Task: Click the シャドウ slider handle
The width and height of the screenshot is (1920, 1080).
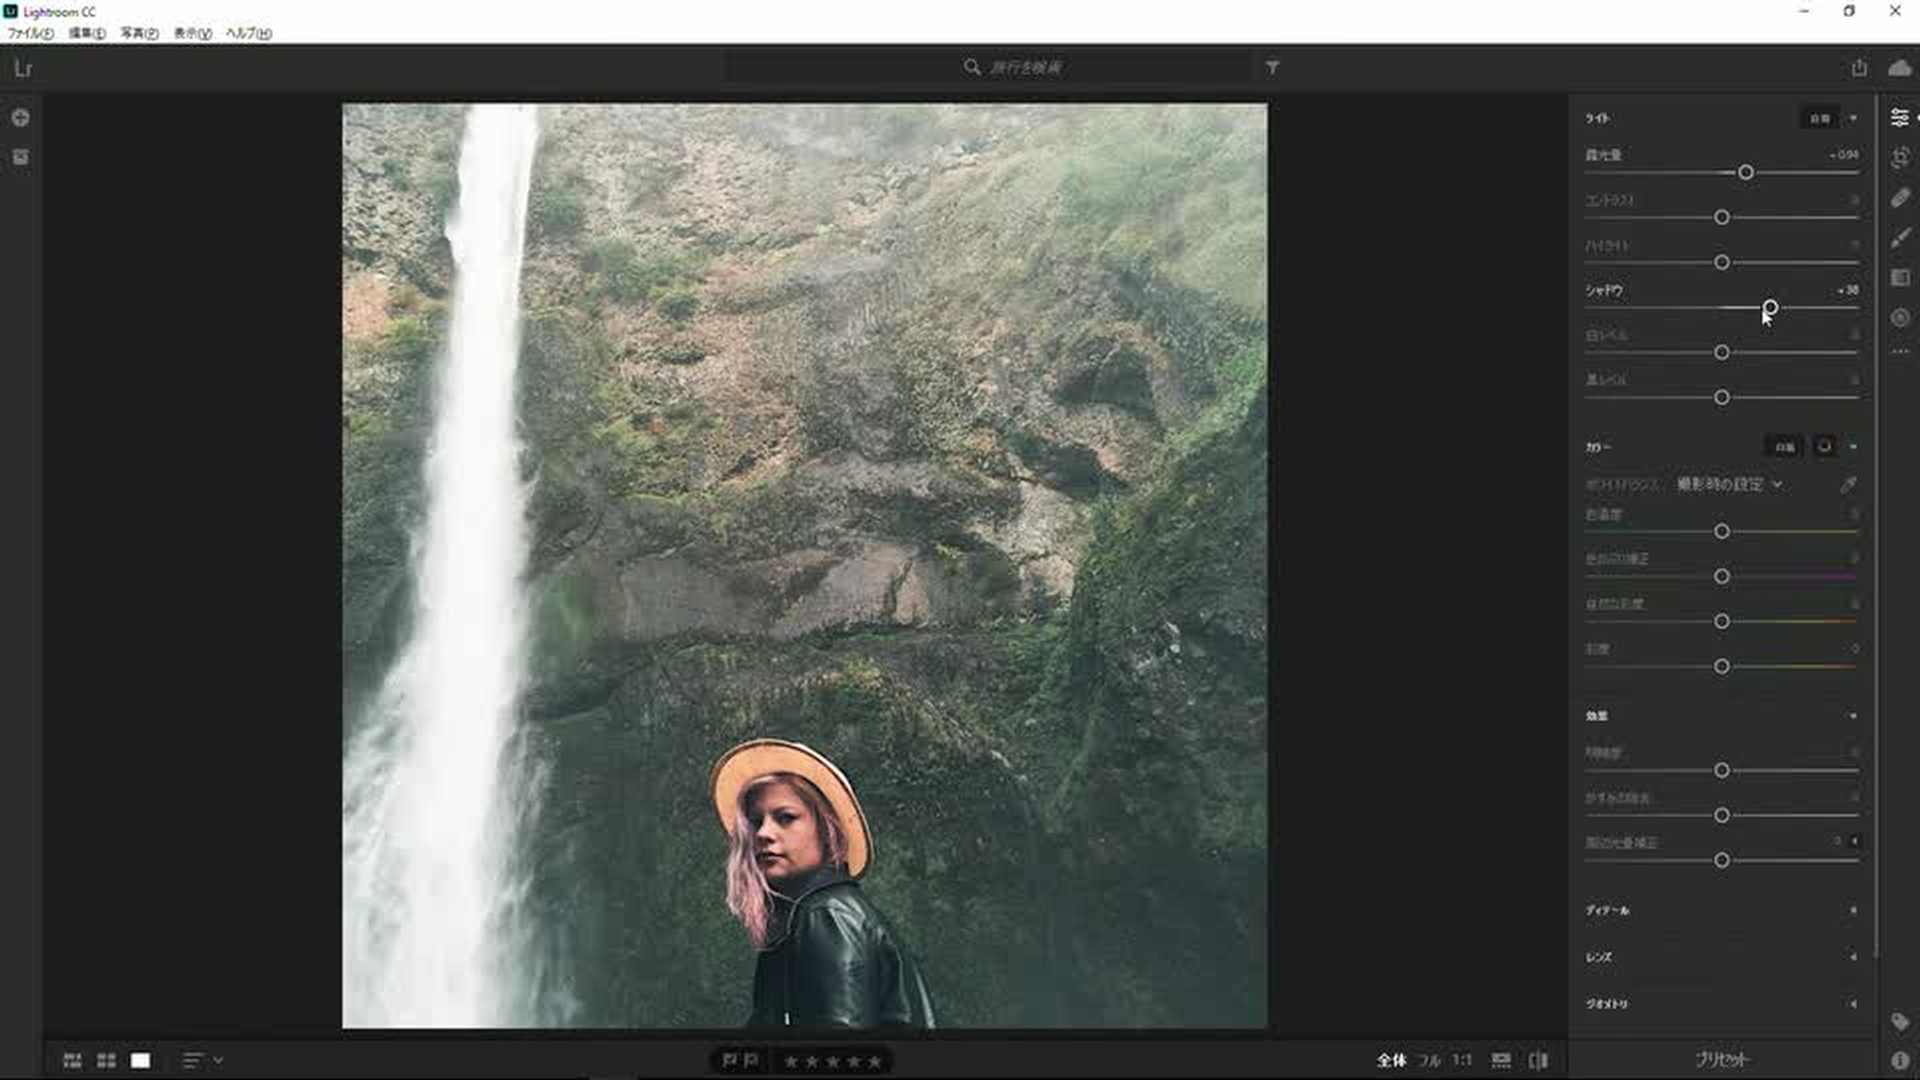Action: tap(1770, 307)
